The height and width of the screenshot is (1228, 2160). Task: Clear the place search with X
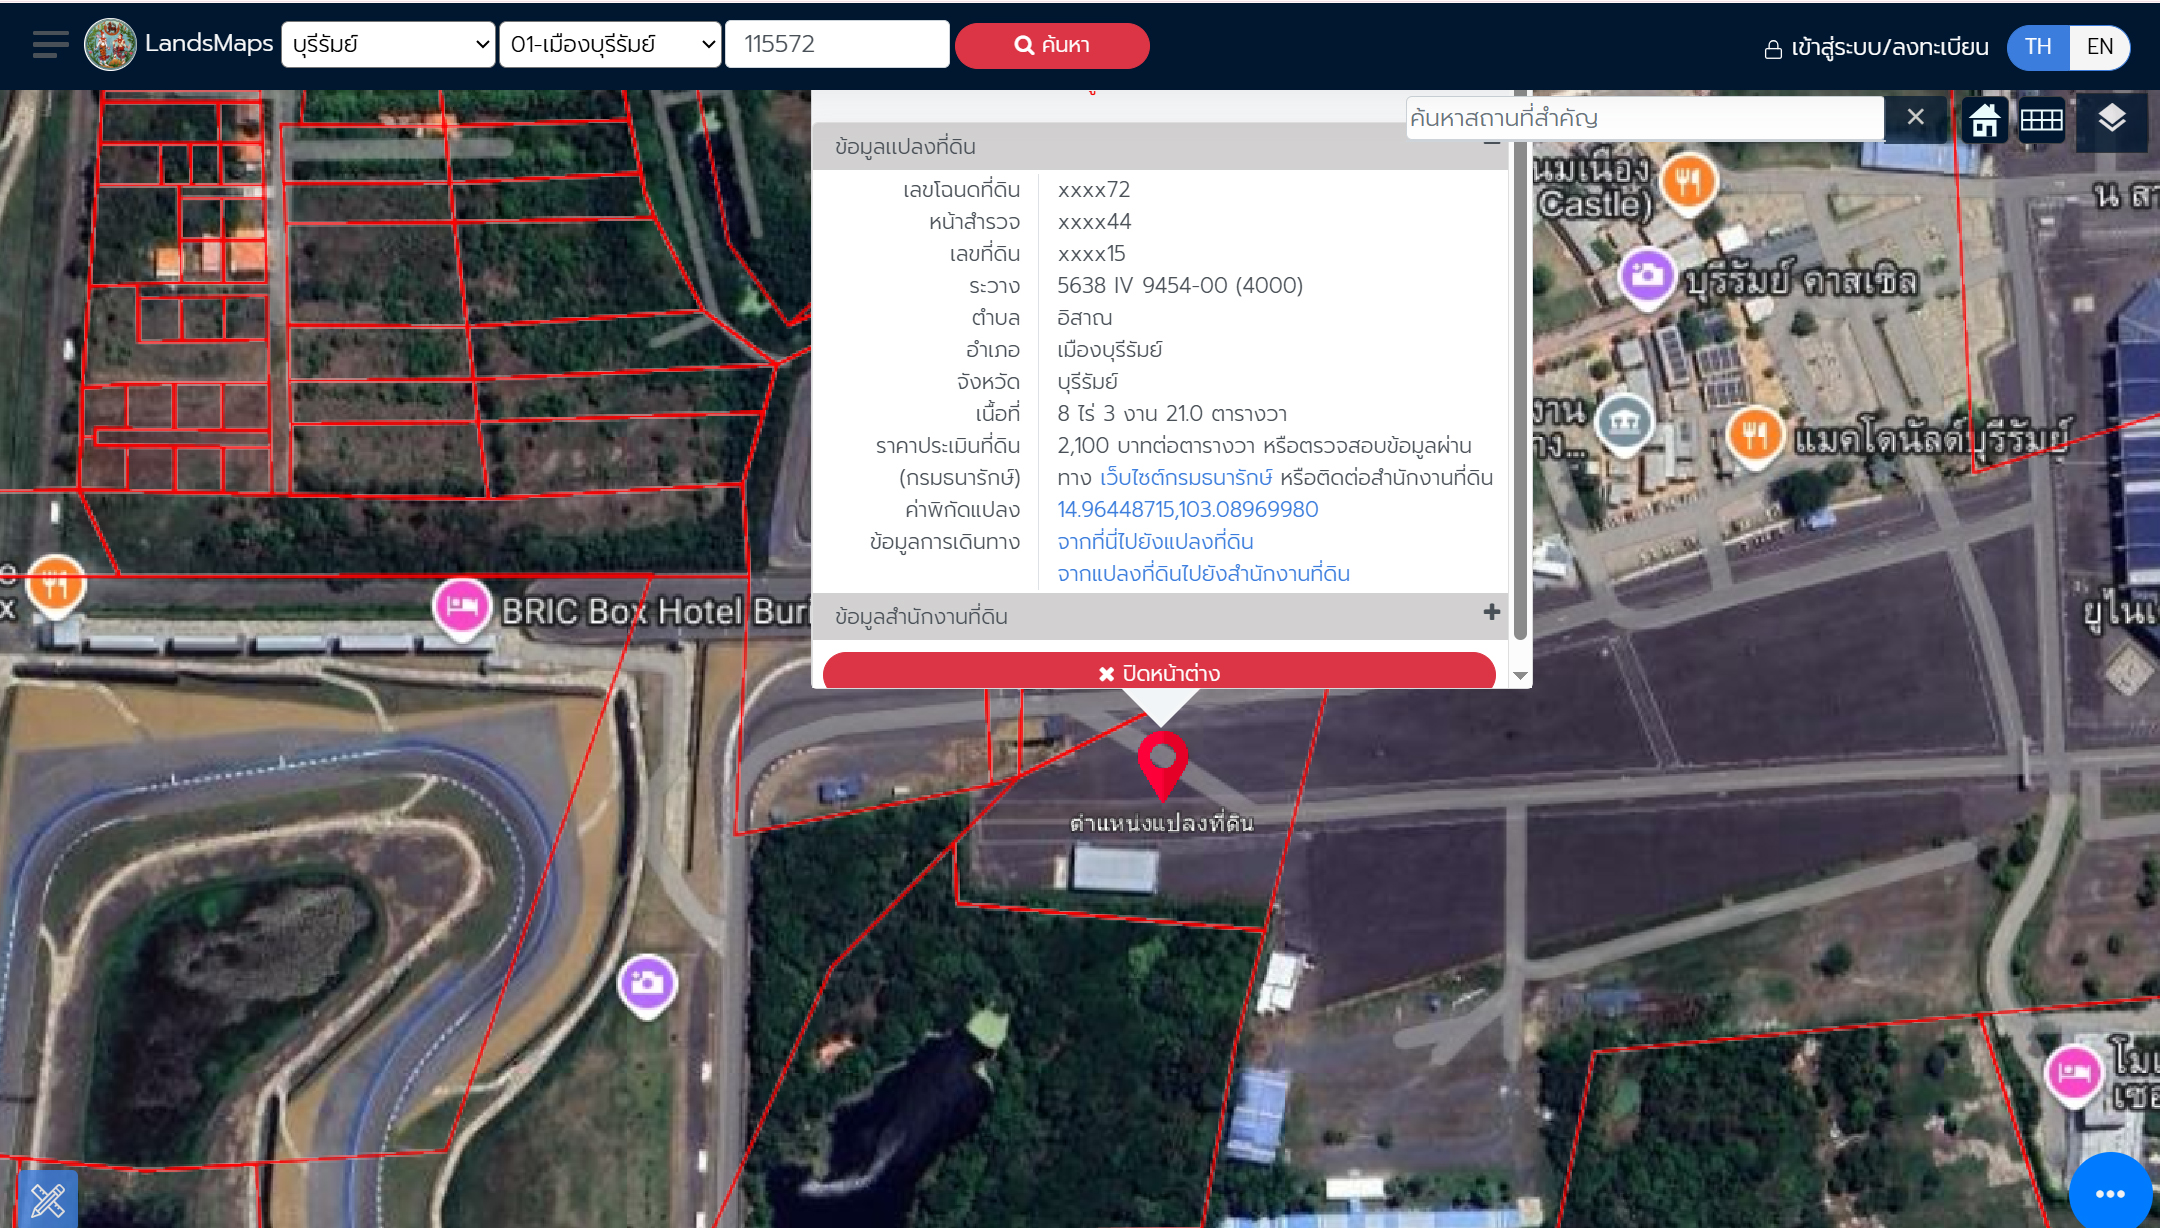pos(1915,118)
